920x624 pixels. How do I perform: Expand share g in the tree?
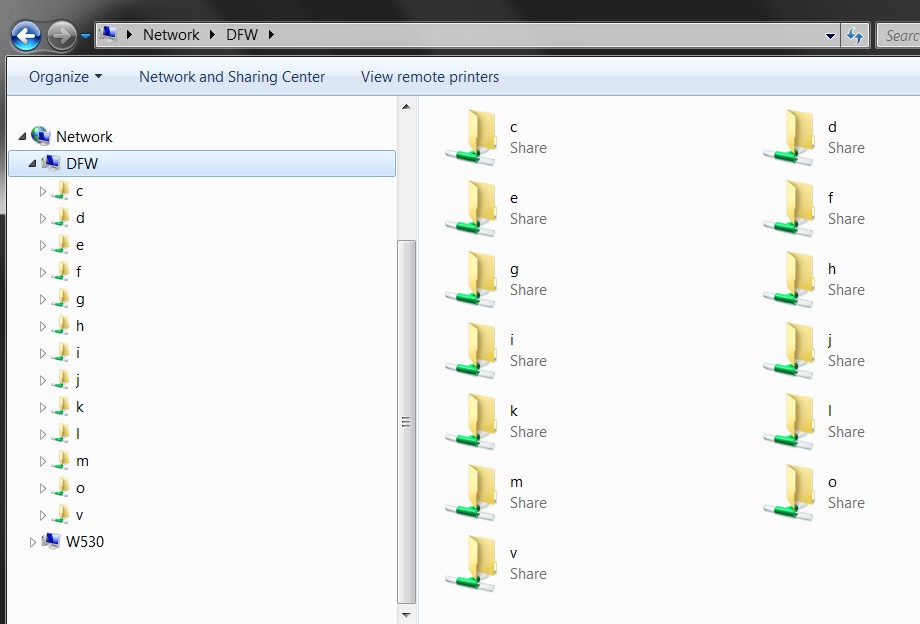coord(42,299)
